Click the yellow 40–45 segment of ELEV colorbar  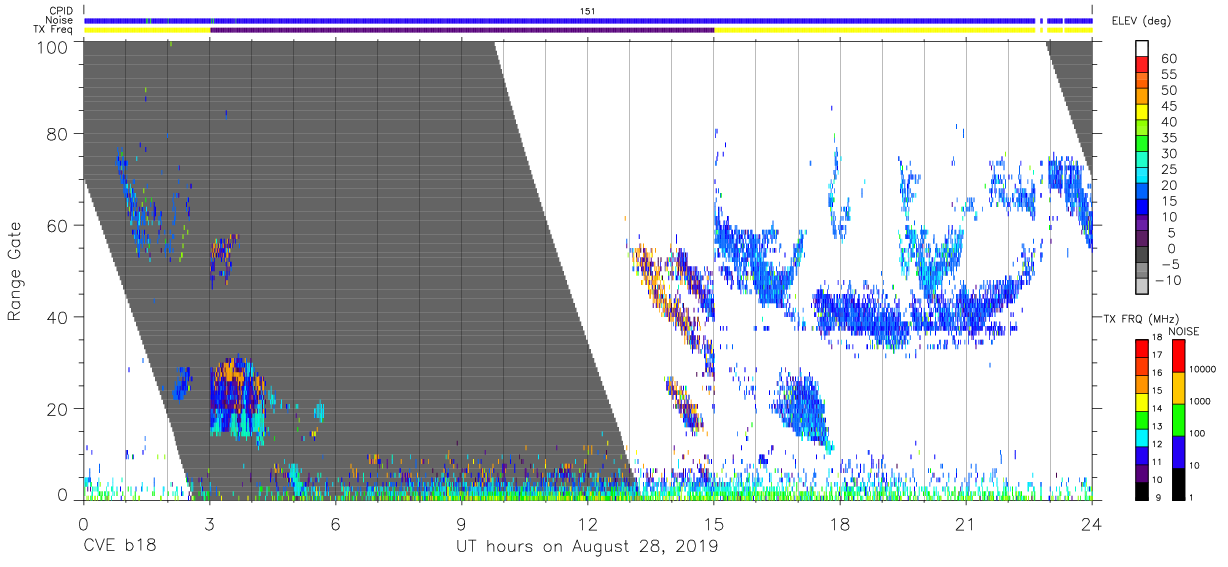pyautogui.click(x=1144, y=112)
